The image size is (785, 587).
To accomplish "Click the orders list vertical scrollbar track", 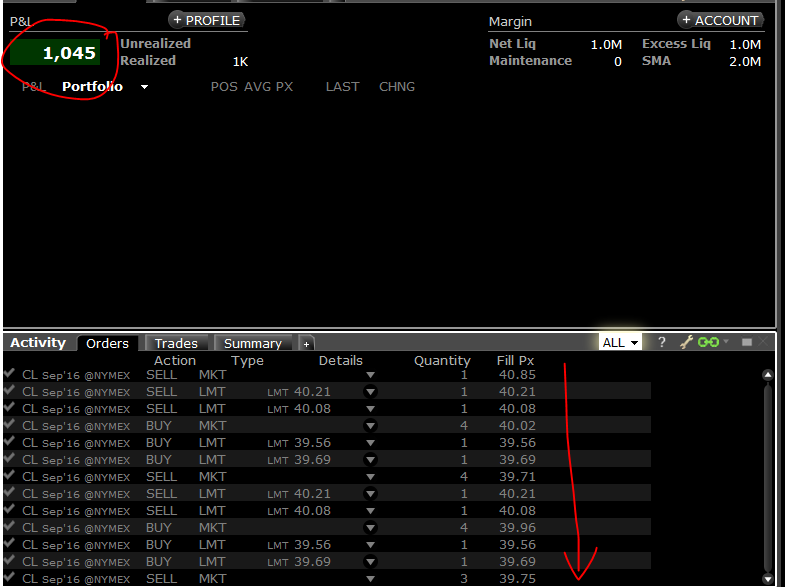I will (x=767, y=477).
